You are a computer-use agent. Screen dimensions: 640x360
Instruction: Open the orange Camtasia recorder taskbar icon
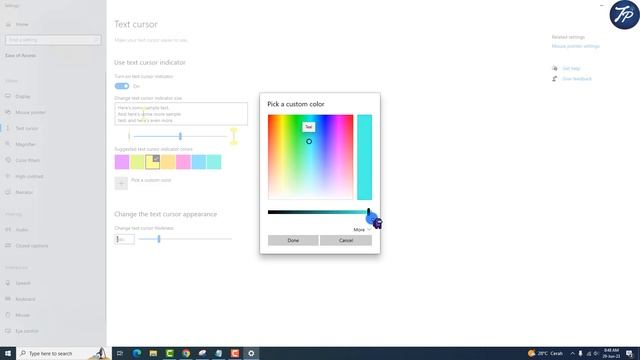pos(235,353)
